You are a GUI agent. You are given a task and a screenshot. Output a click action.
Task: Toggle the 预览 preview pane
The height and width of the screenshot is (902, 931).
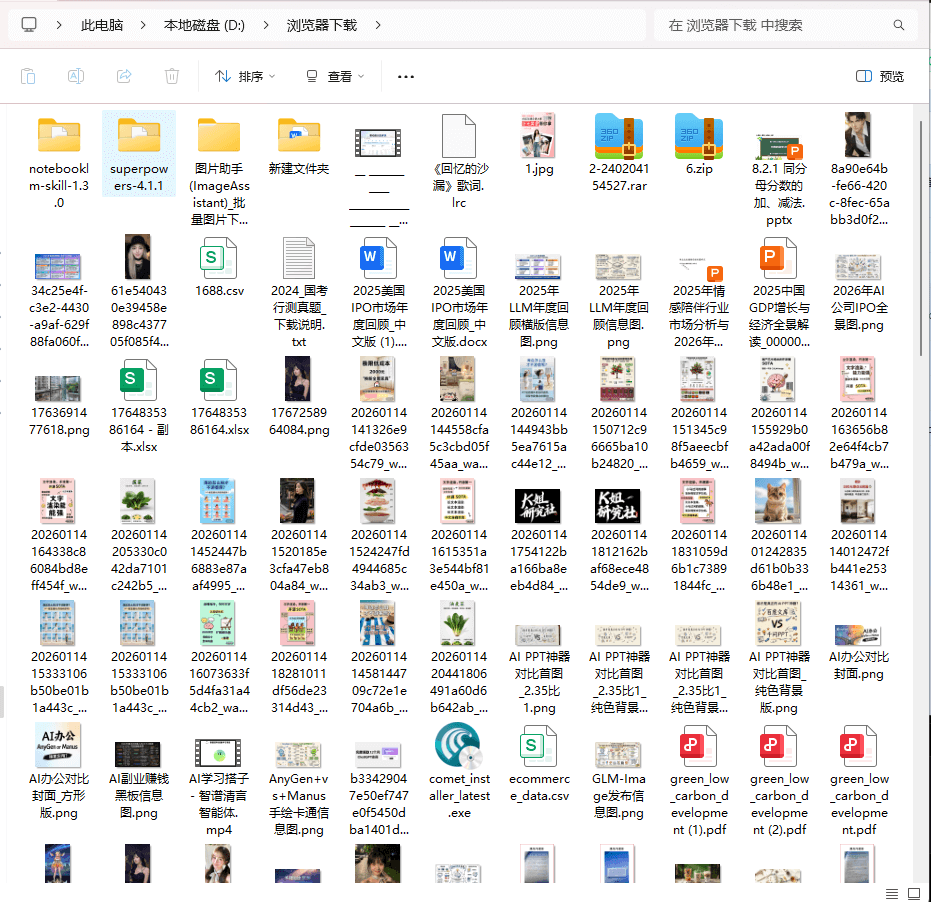(x=880, y=76)
